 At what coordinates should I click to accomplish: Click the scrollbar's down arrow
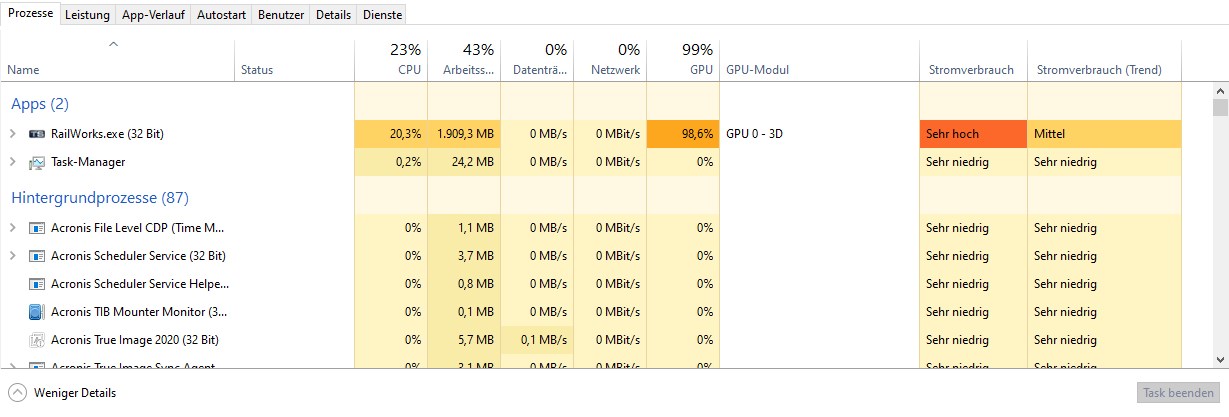(1220, 359)
